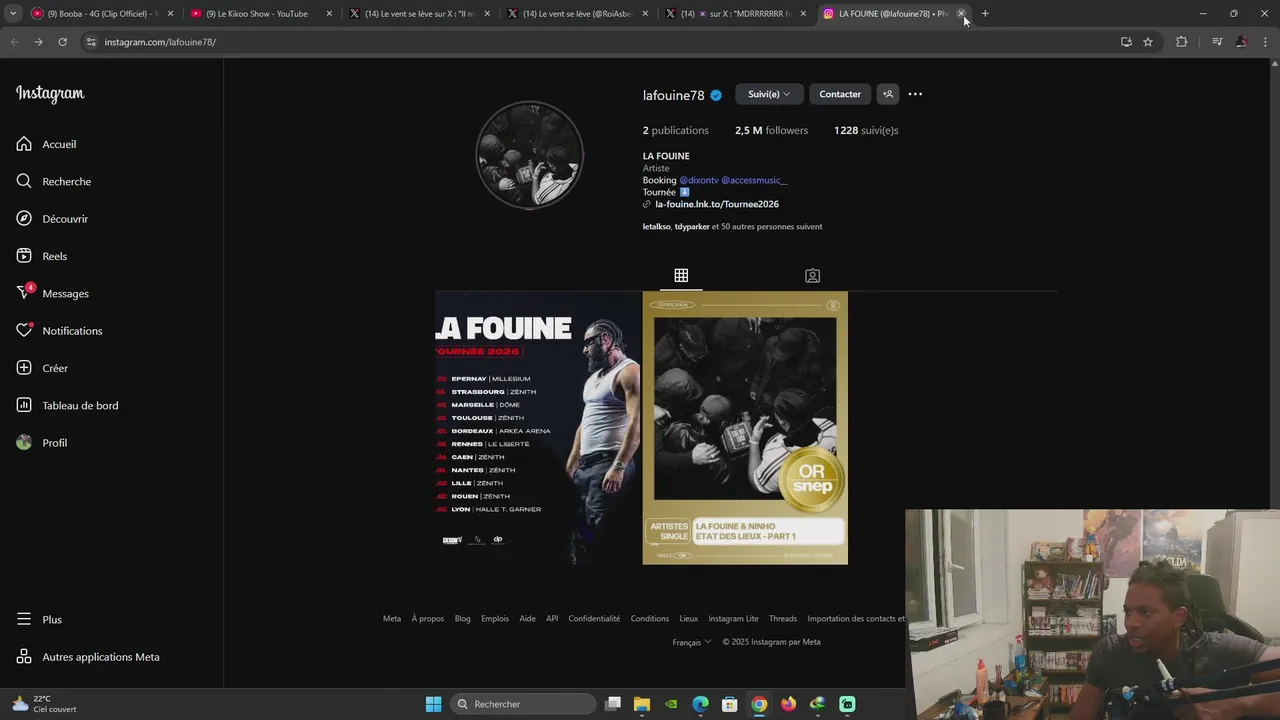The image size is (1280, 720).
Task: Open the Instagram Lite footer link
Action: pyautogui.click(x=733, y=619)
